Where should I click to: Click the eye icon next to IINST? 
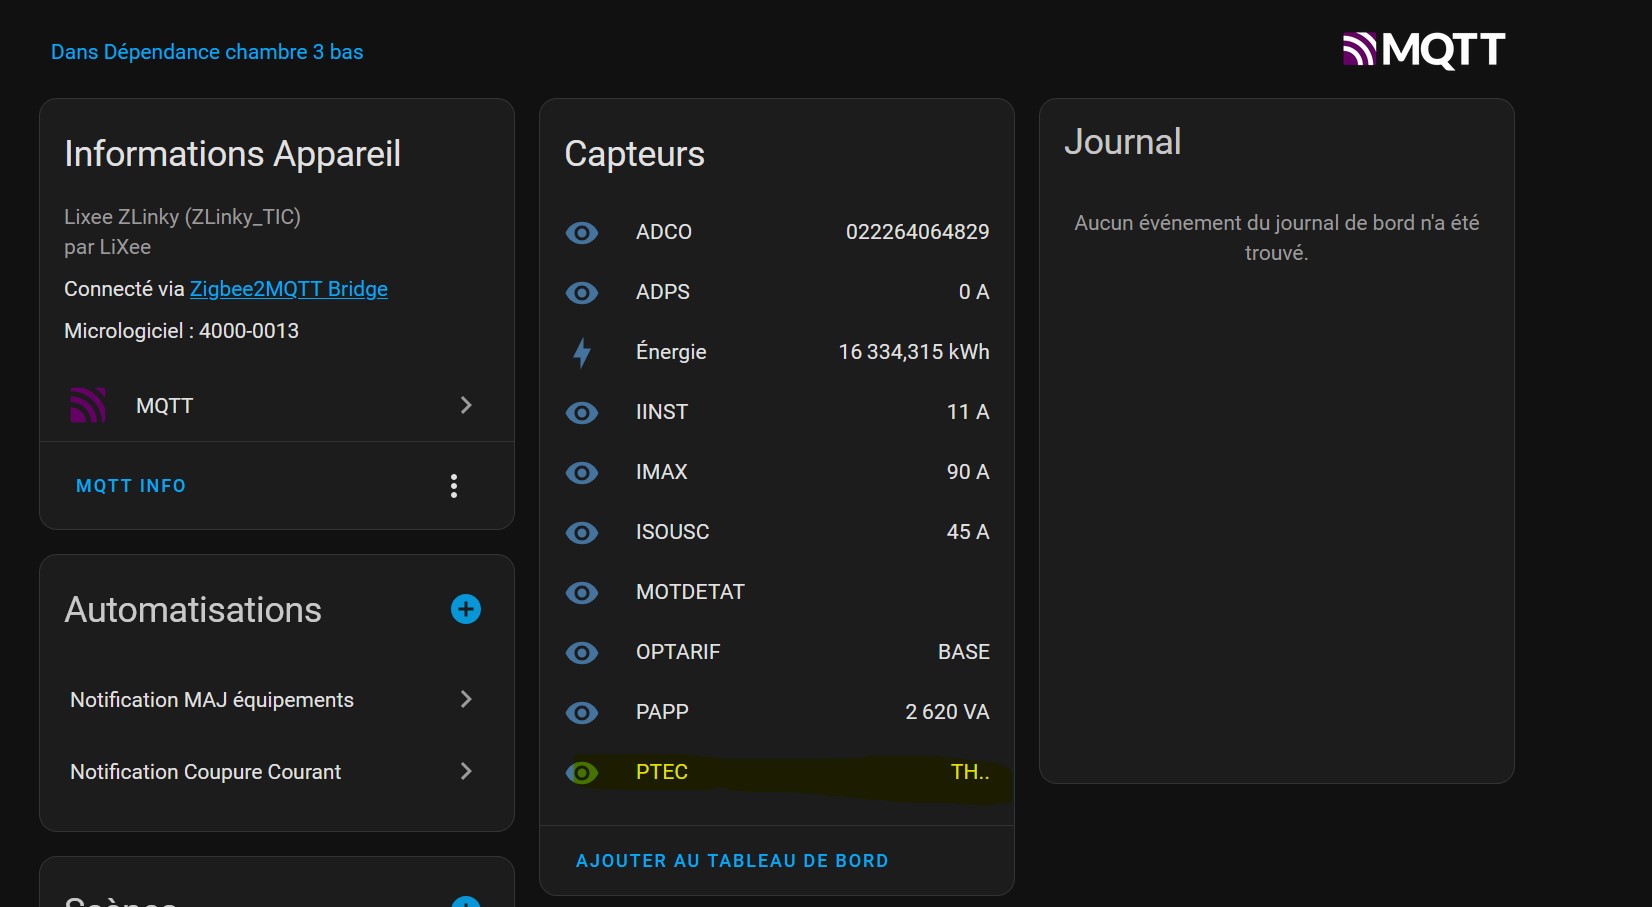(582, 412)
